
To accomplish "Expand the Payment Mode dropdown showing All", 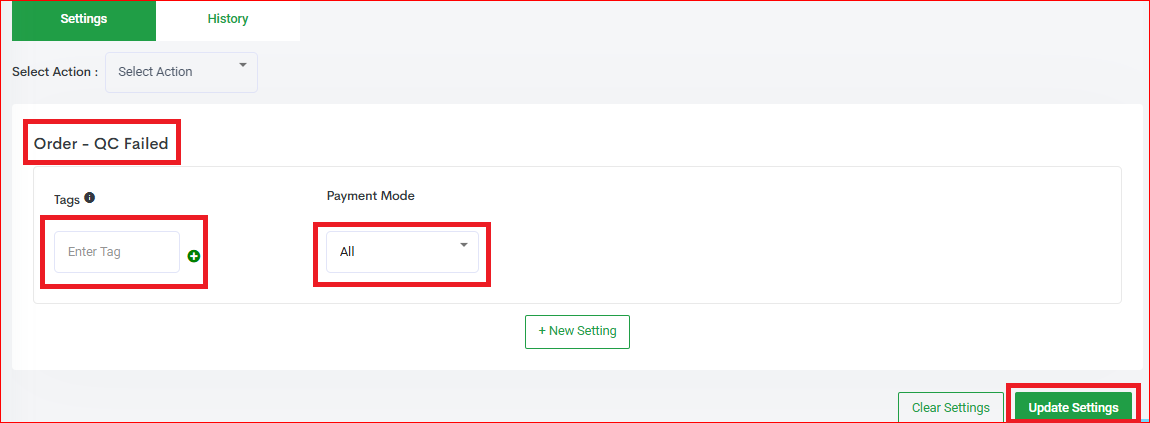I will (402, 252).
